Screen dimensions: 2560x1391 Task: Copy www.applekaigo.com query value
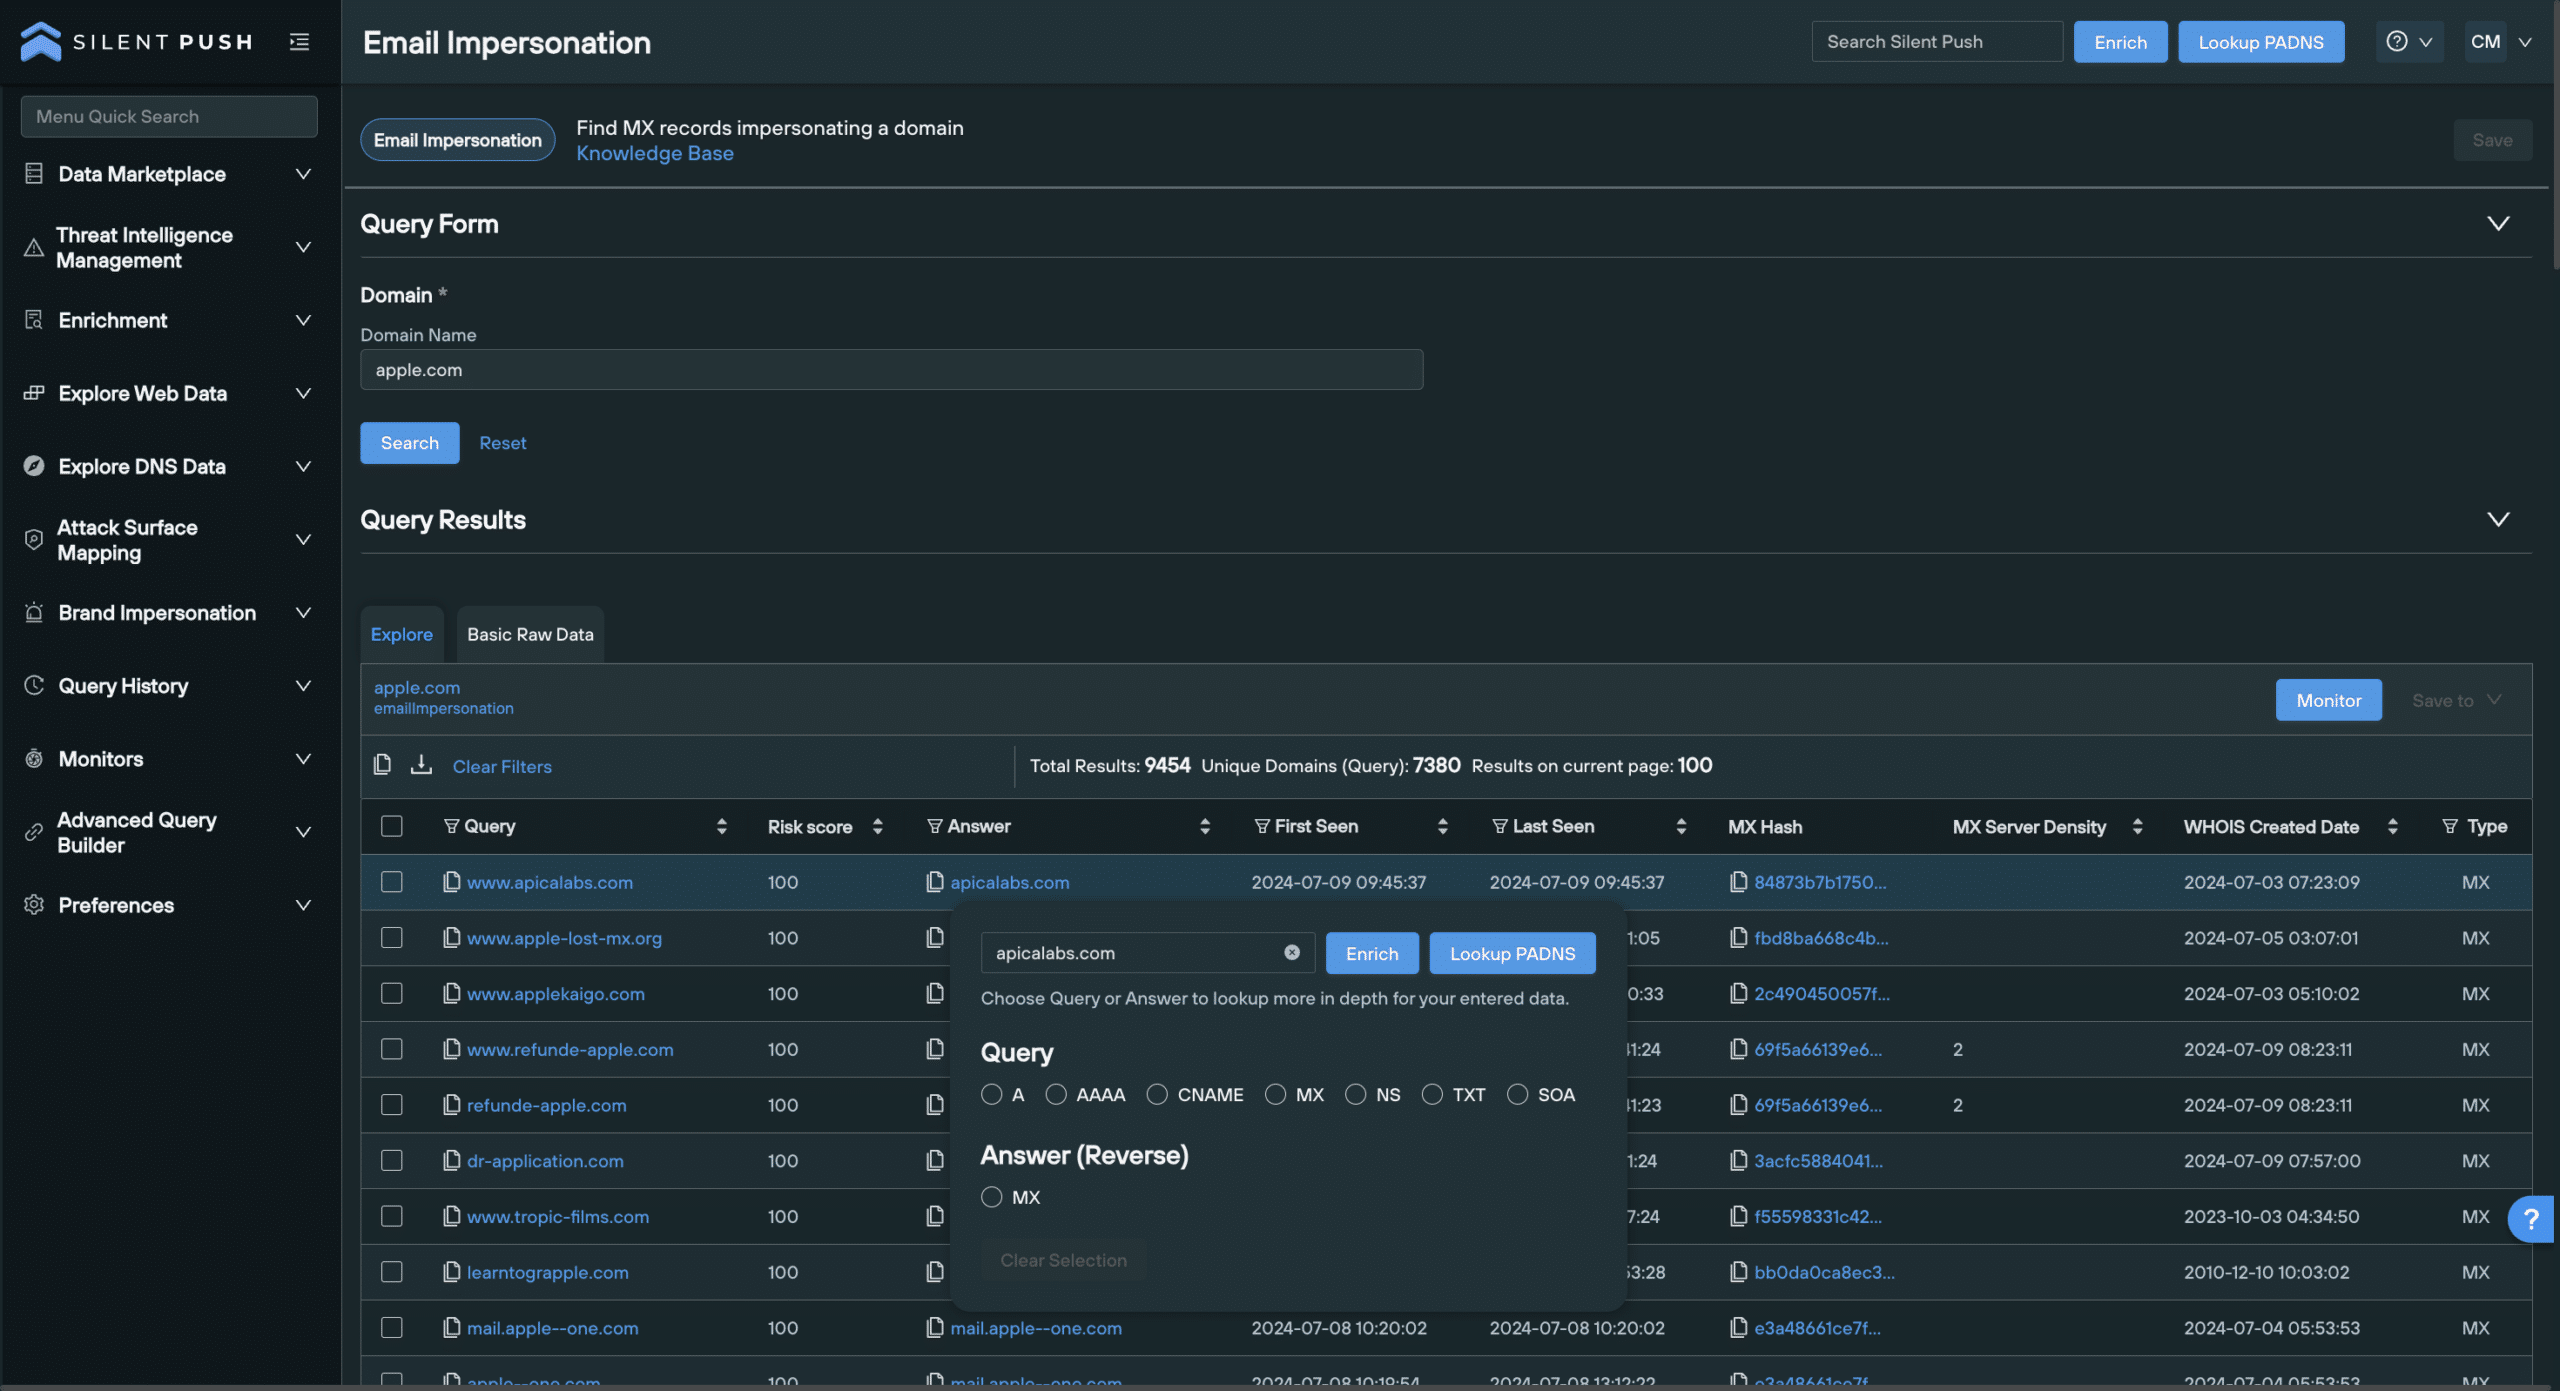pyautogui.click(x=452, y=994)
